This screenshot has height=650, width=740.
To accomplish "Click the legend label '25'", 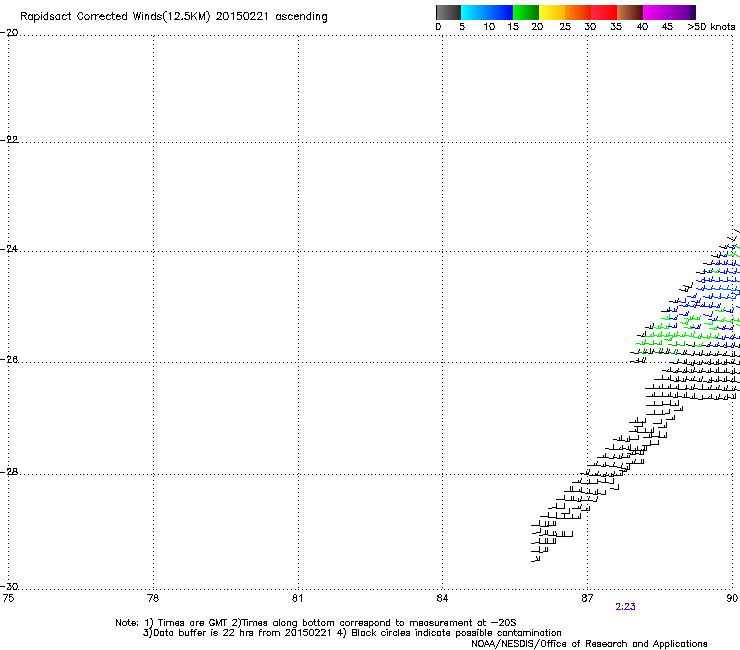I will [x=565, y=27].
